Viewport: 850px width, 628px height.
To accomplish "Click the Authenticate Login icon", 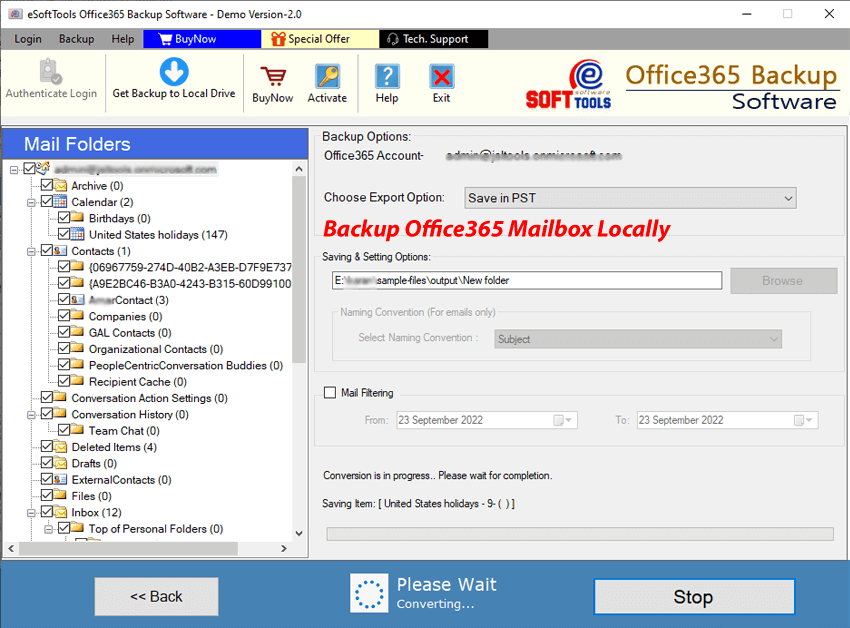I will tap(51, 72).
